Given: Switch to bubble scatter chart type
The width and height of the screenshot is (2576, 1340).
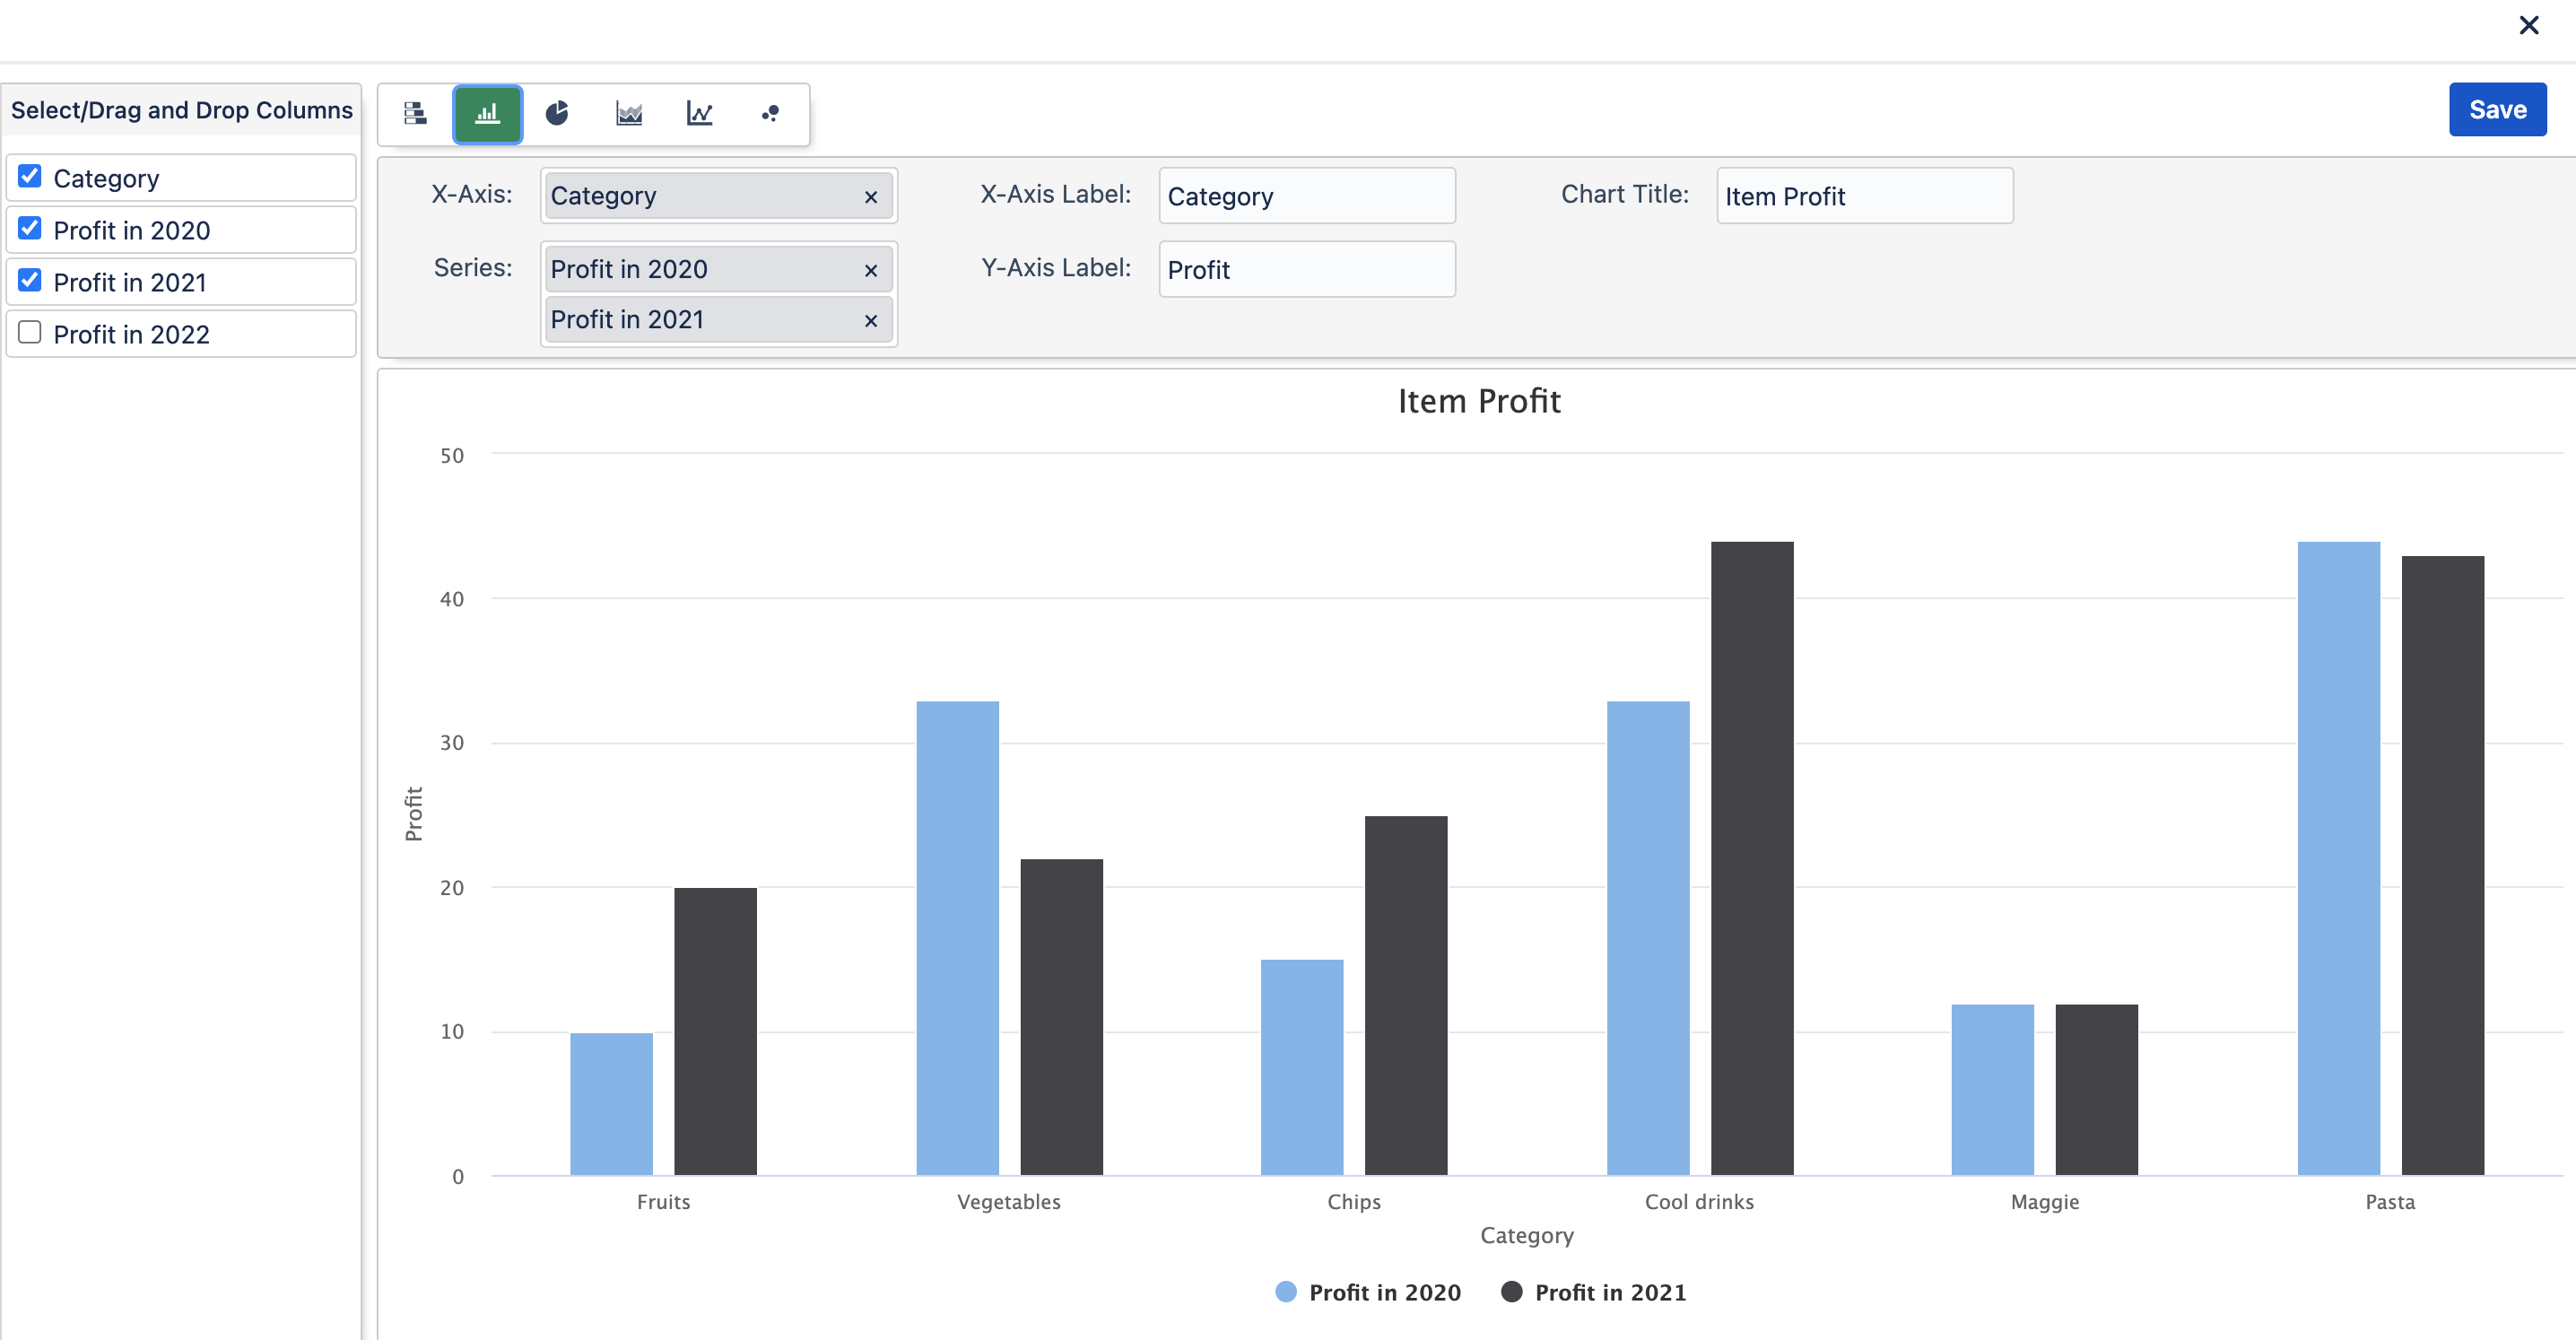Looking at the screenshot, I should (x=770, y=114).
